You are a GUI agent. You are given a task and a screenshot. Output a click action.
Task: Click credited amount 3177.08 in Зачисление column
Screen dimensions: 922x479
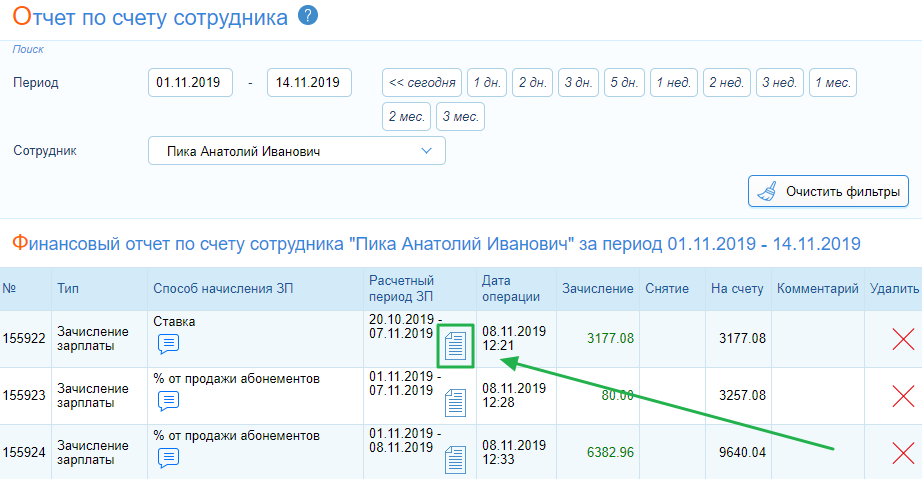tap(610, 339)
